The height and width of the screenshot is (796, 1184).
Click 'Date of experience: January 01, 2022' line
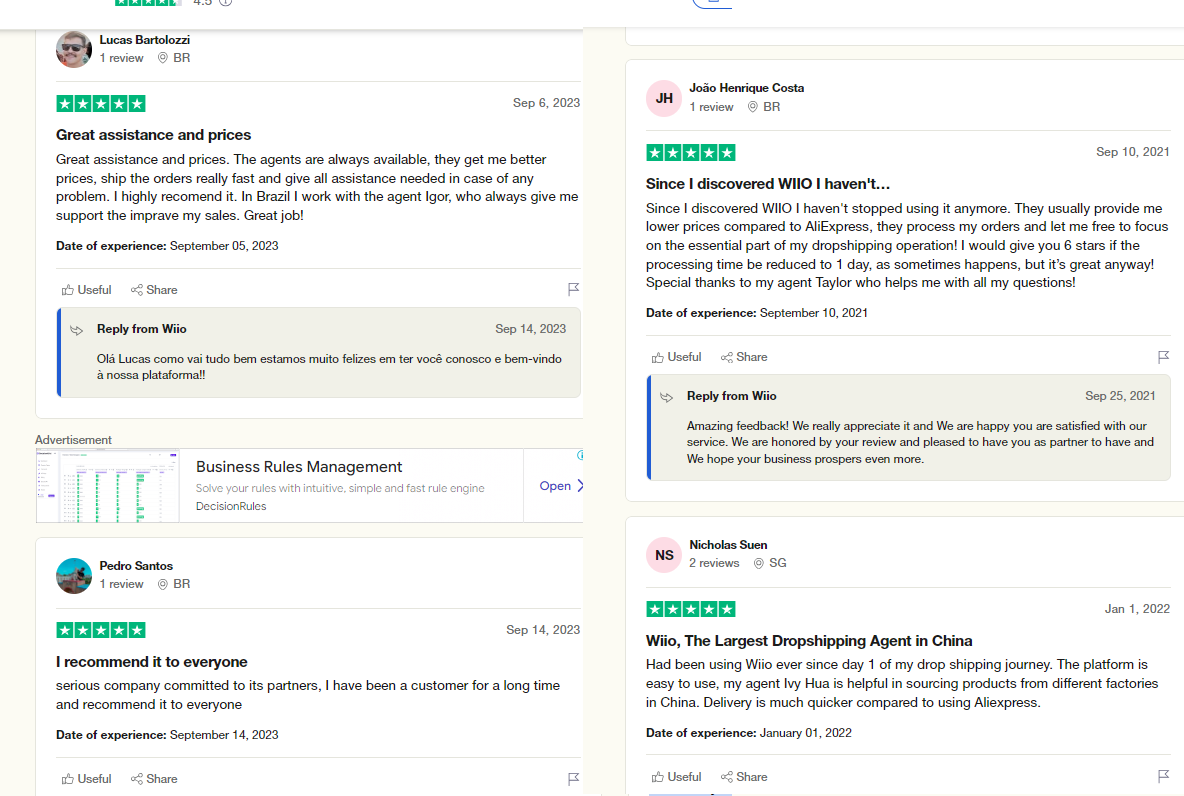point(748,733)
